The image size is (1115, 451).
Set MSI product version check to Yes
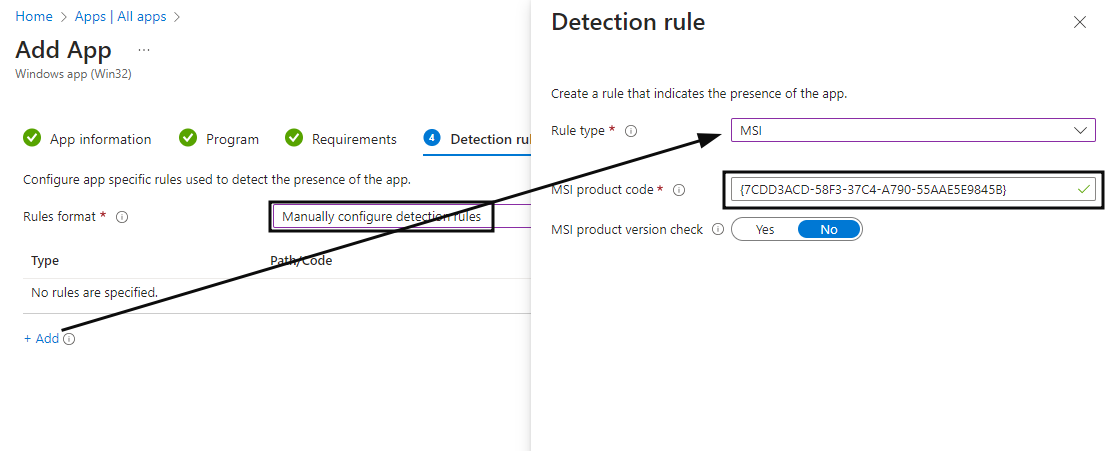point(765,230)
